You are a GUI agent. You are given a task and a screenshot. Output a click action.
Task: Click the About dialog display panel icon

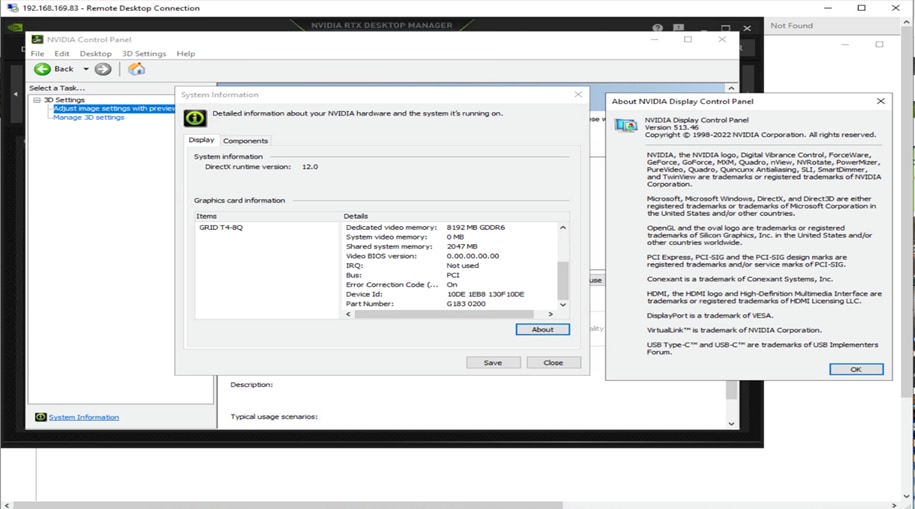626,125
